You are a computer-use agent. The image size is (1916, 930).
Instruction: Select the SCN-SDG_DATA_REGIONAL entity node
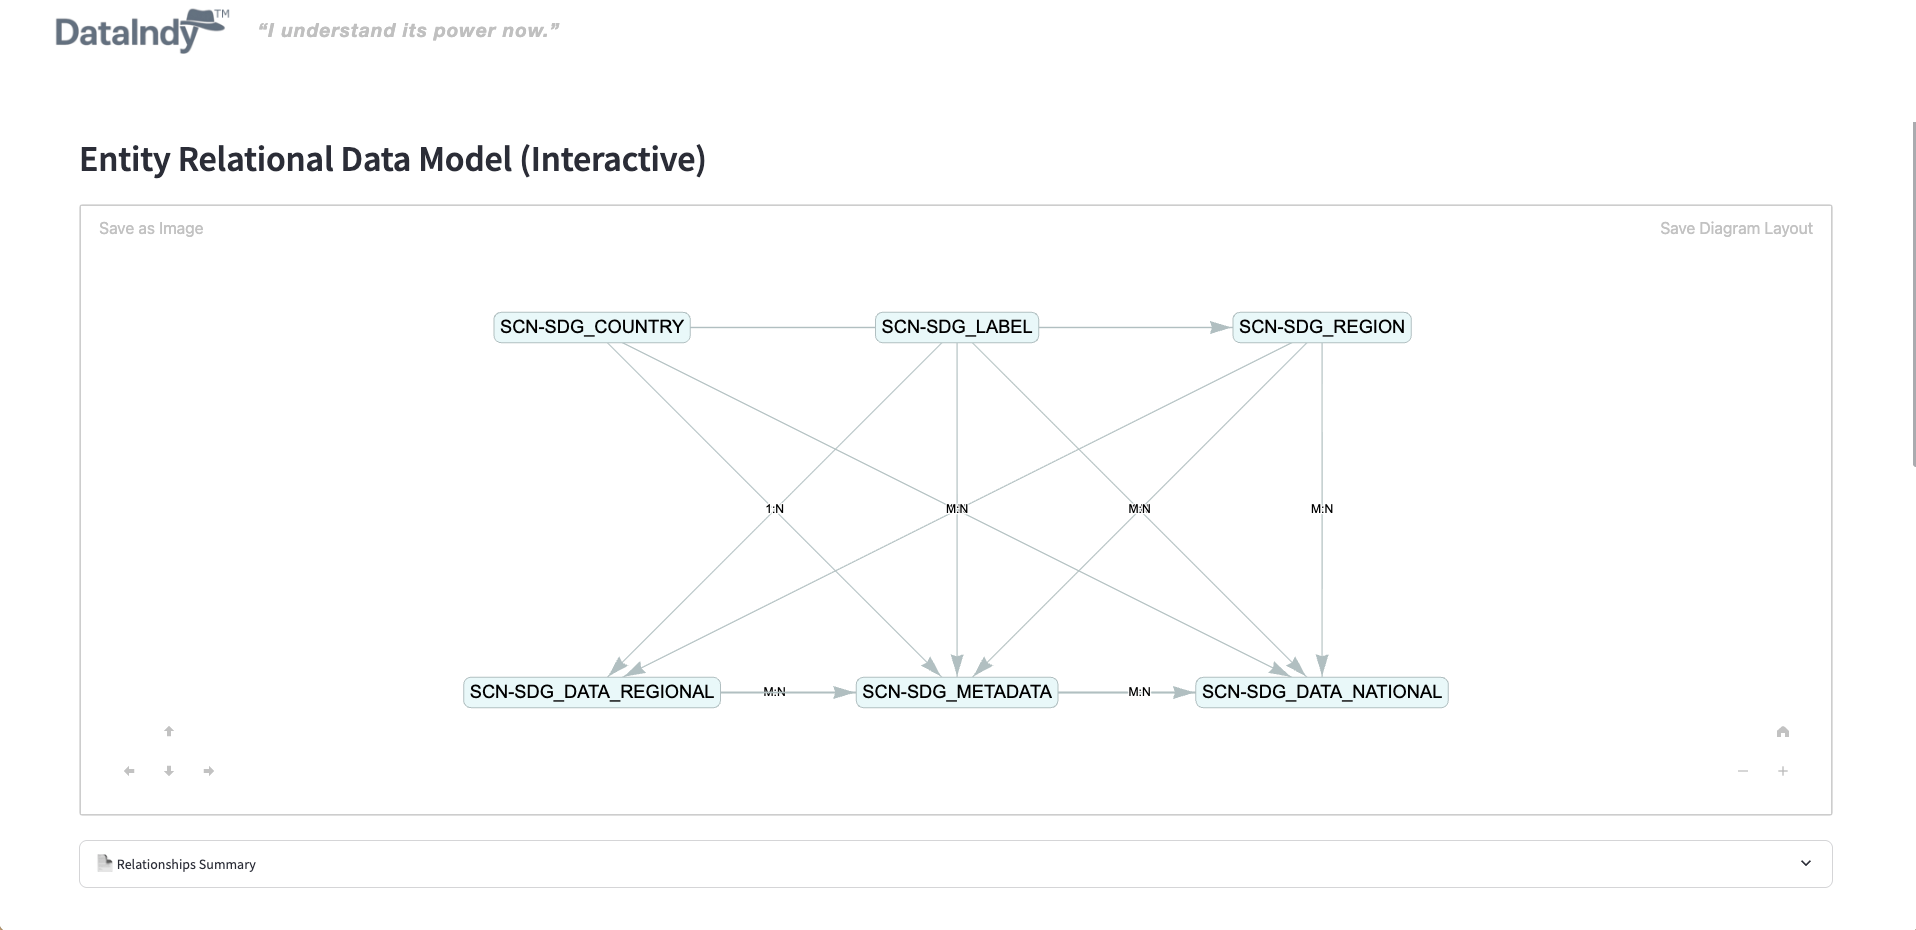[x=590, y=692]
